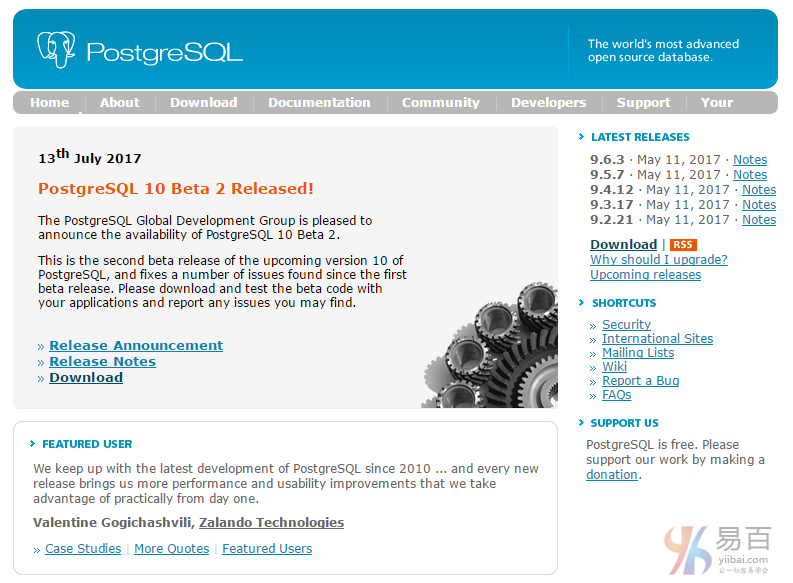793x583 pixels.
Task: Open Why should I upgrade link
Action: [659, 260]
